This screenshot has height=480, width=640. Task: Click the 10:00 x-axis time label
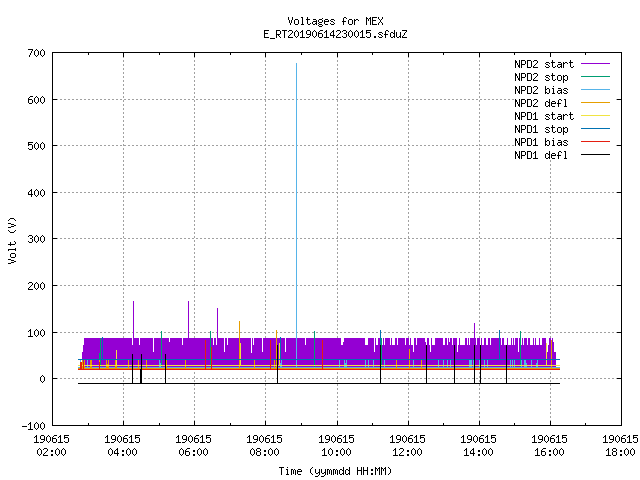coord(336,452)
